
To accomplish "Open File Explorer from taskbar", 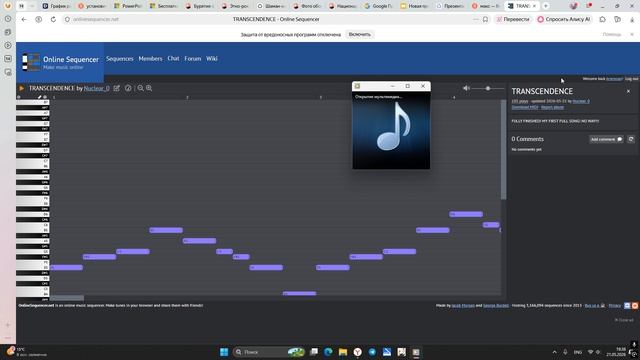I will (343, 352).
